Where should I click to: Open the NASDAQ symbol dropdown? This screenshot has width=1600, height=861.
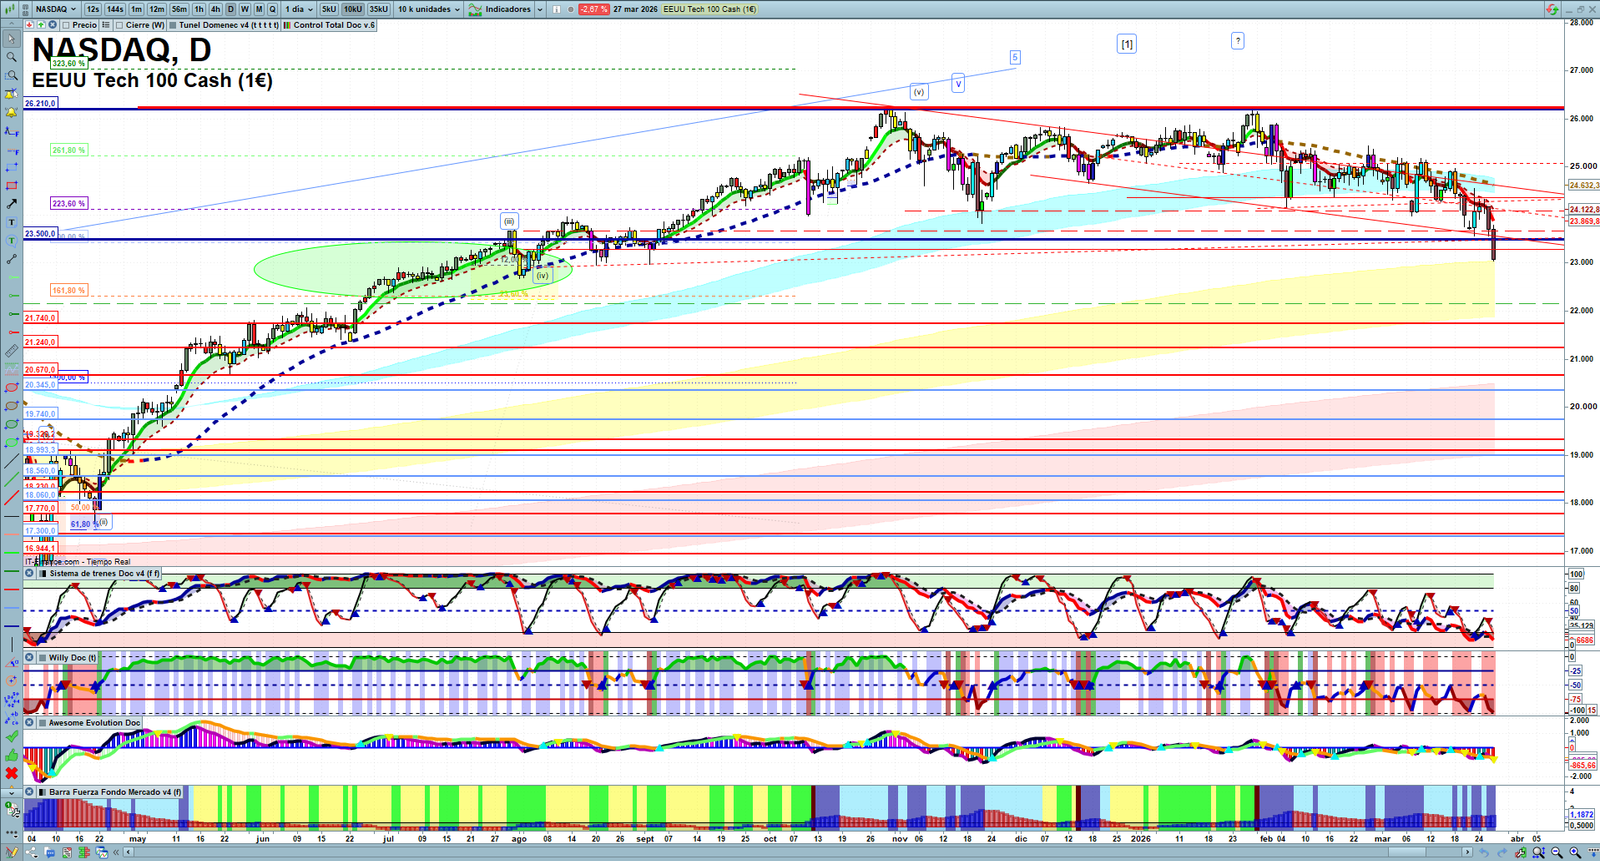point(55,9)
